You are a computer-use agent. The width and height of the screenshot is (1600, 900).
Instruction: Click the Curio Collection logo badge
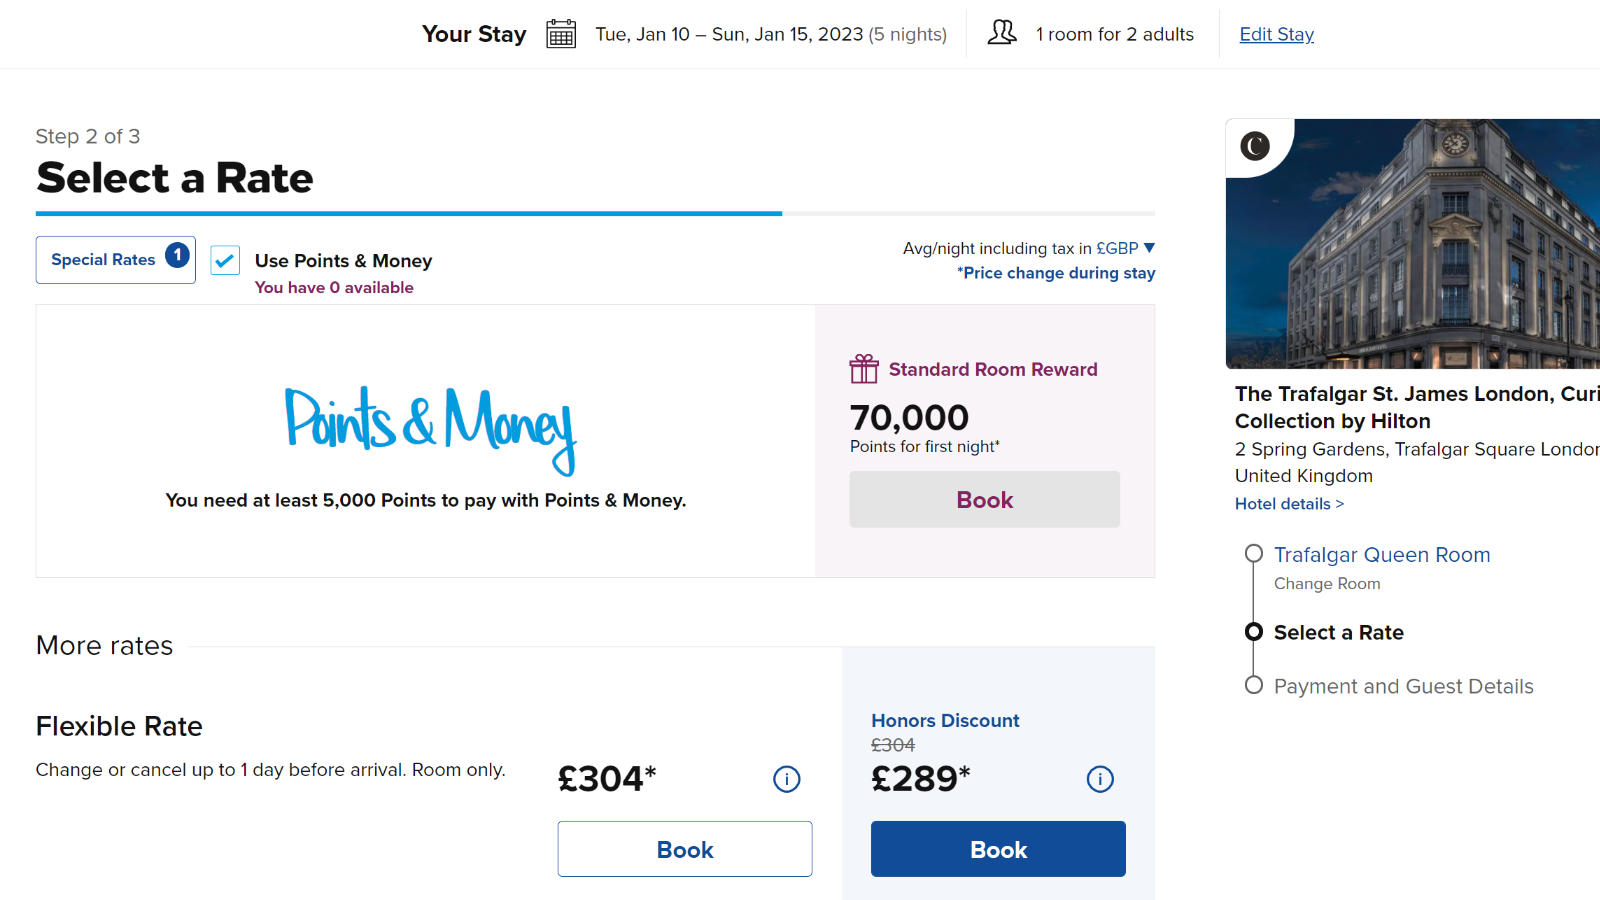pyautogui.click(x=1255, y=146)
